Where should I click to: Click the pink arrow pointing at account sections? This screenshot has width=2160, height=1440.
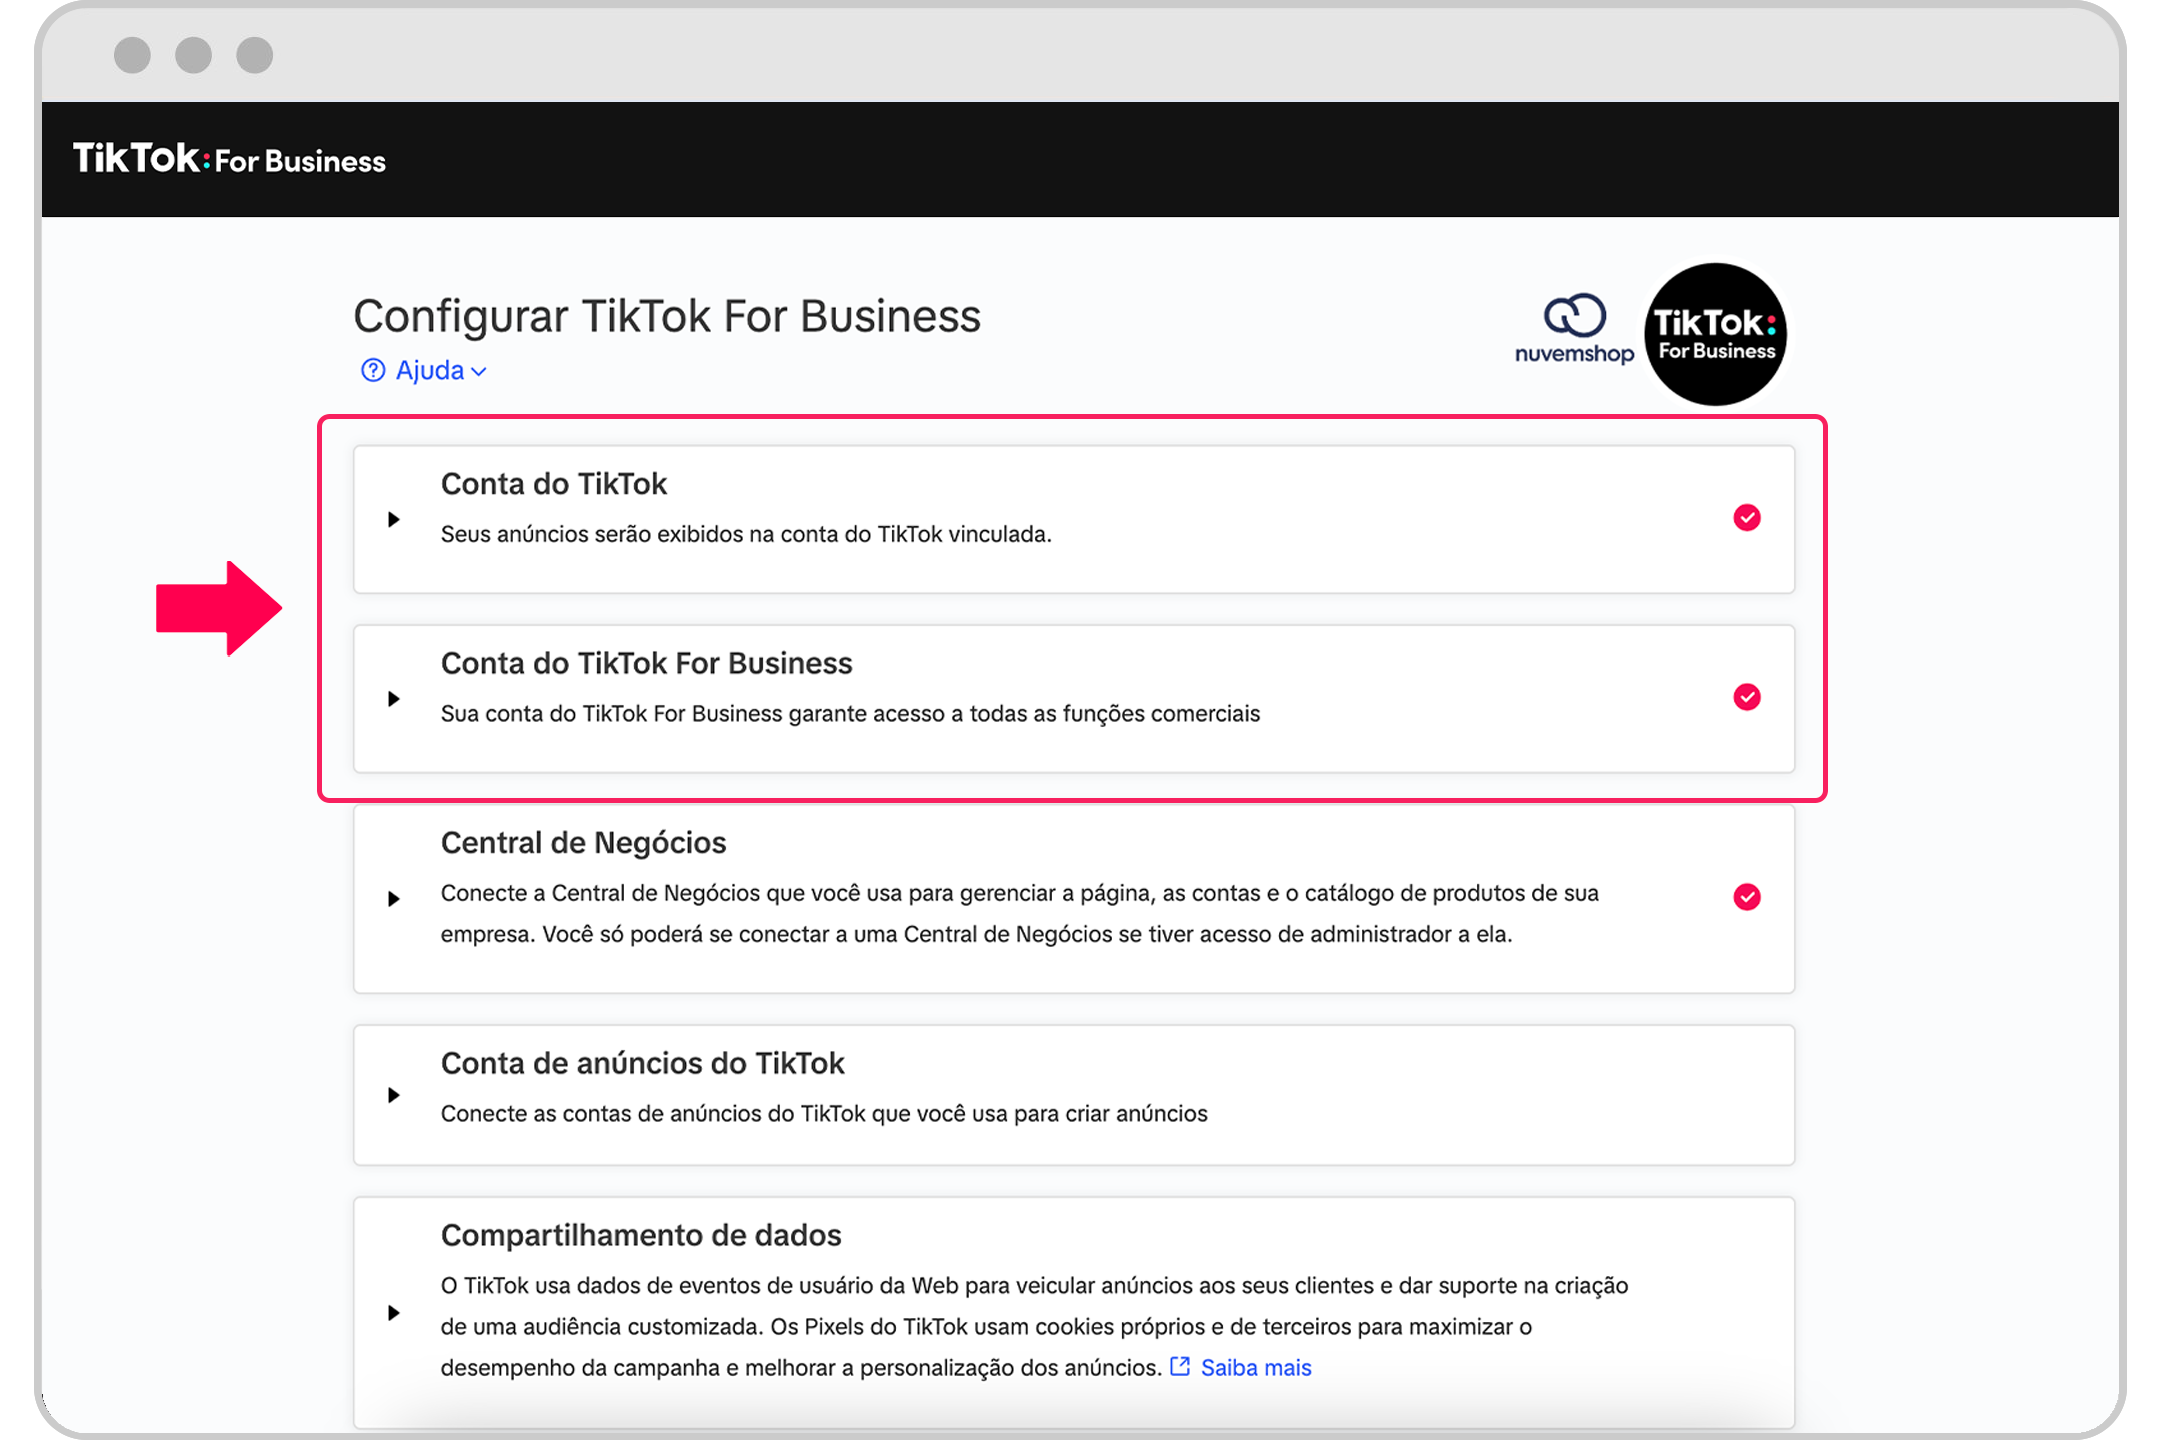click(219, 608)
